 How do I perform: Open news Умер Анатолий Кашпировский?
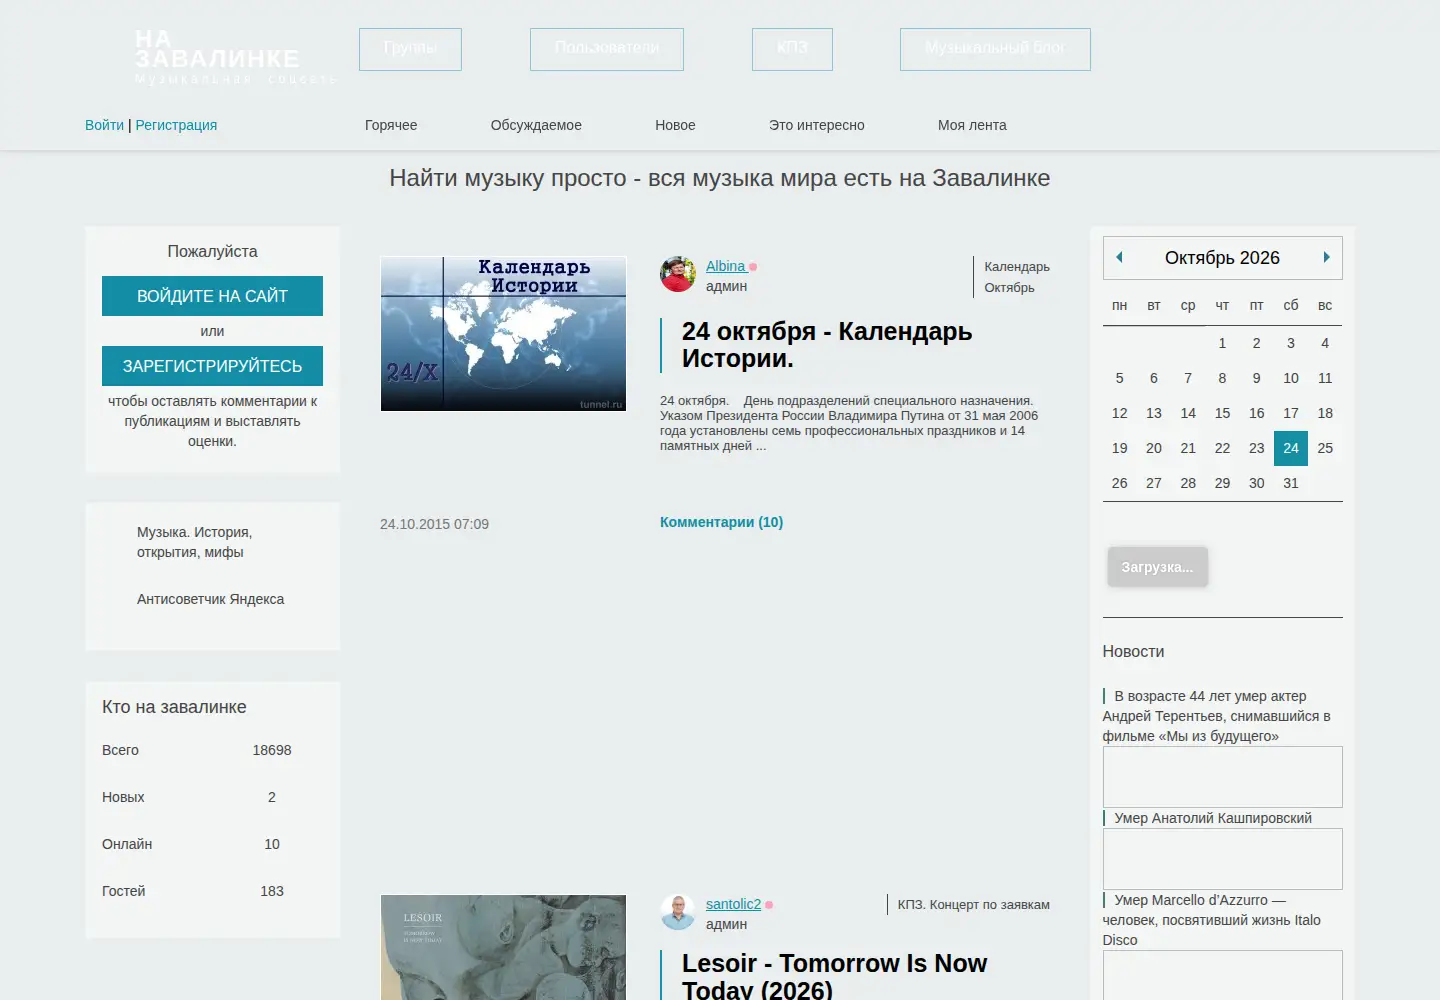pos(1213,818)
